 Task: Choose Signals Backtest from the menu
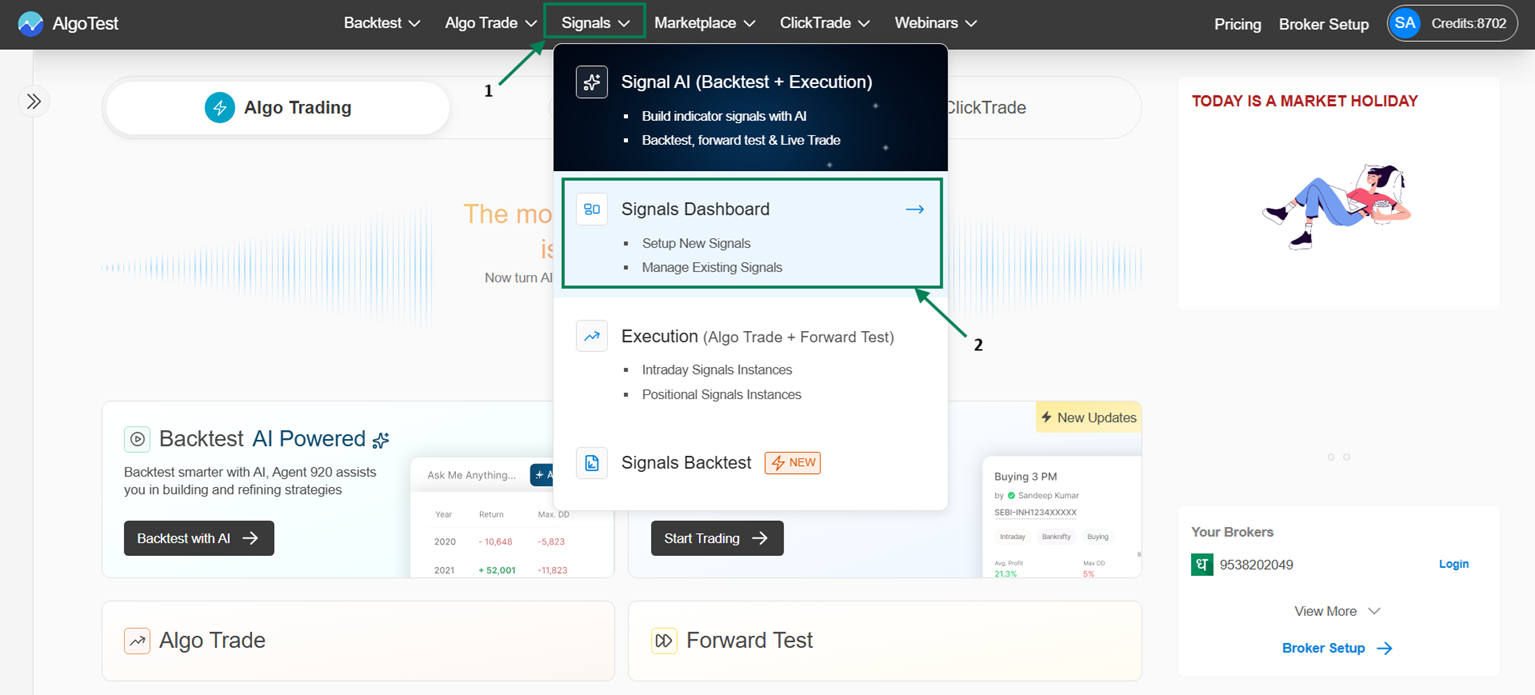[686, 463]
